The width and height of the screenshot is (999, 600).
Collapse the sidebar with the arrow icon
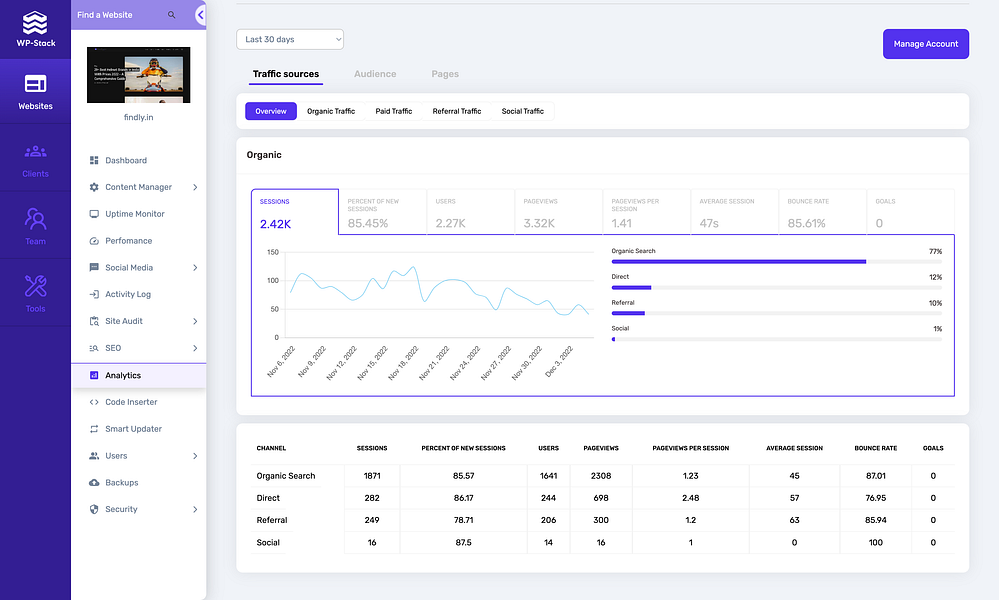[x=201, y=15]
